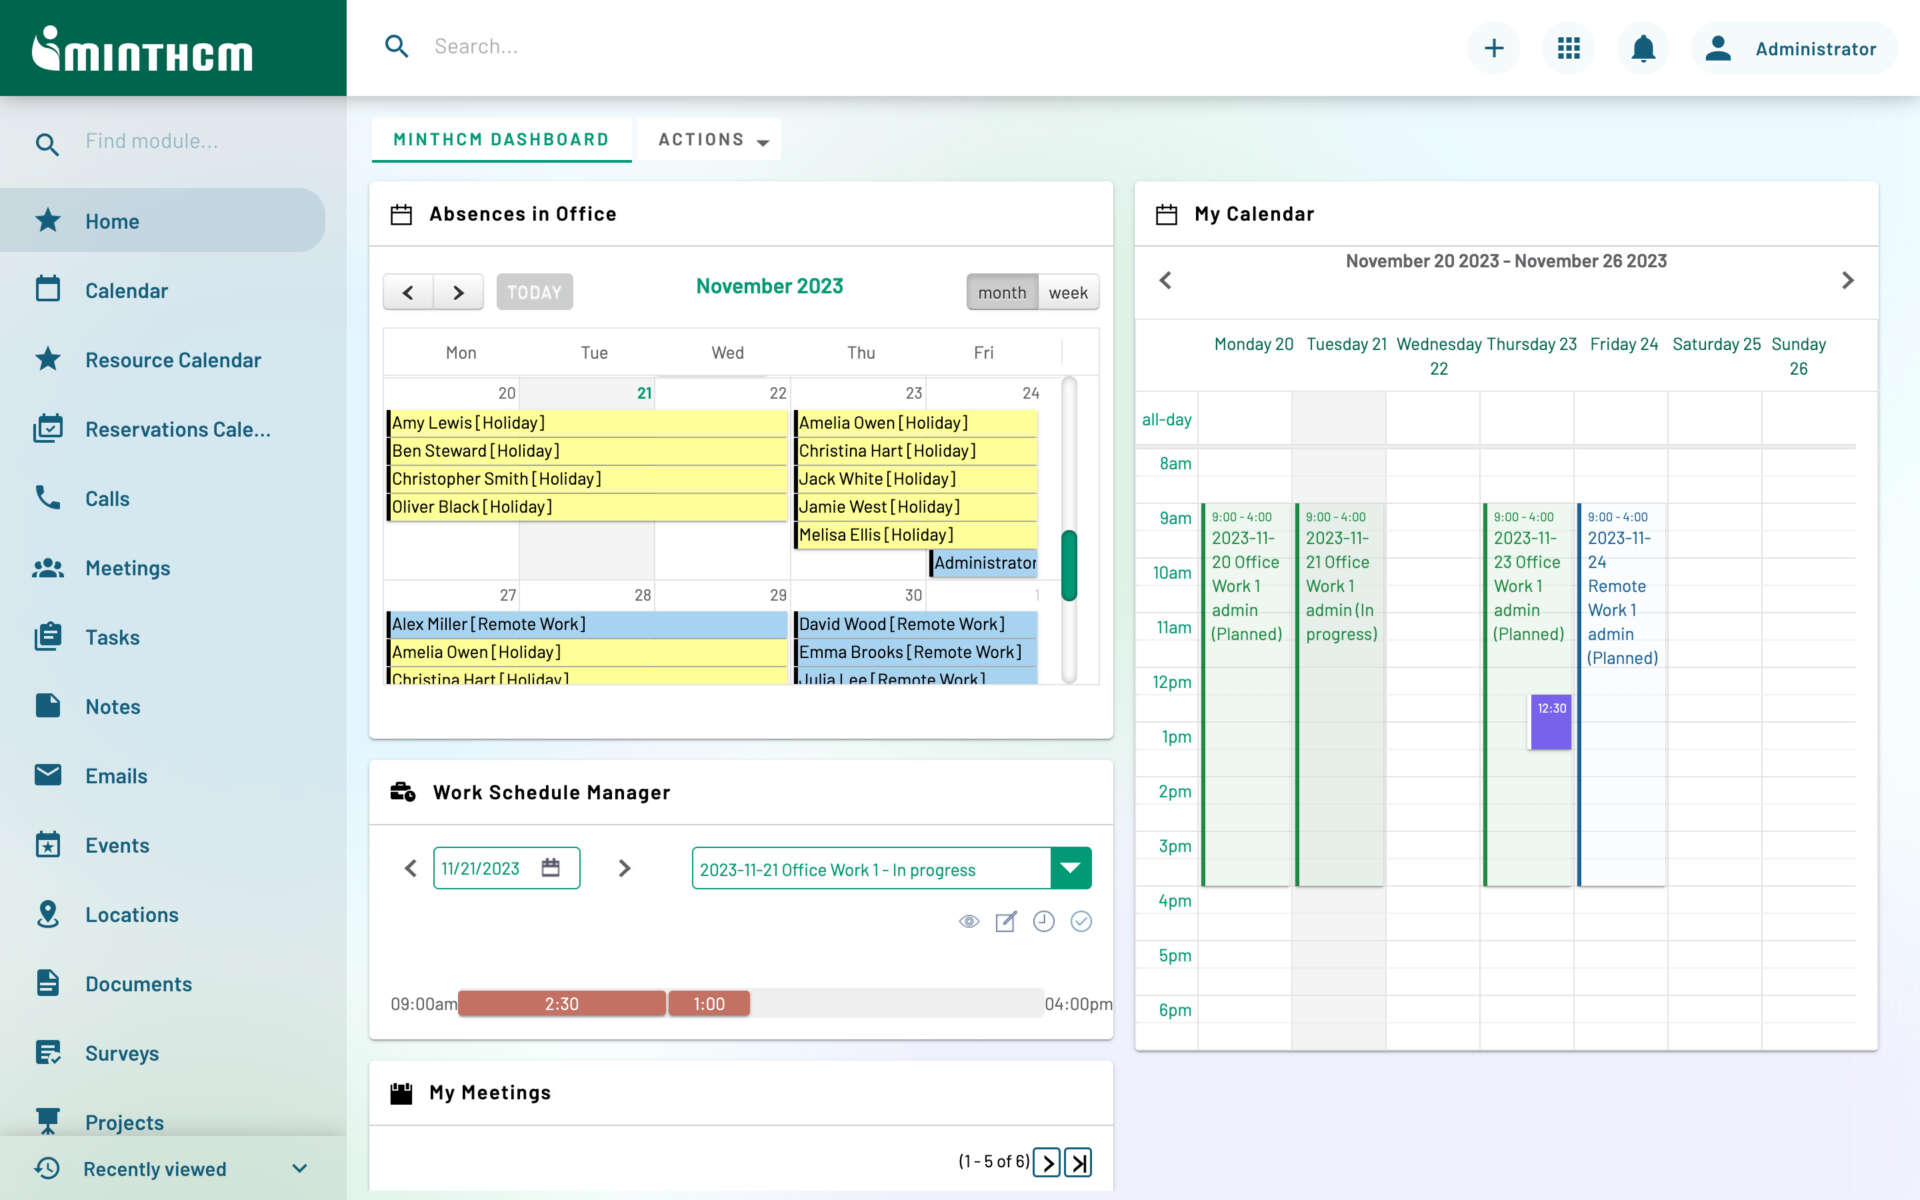Click the work schedule eye view icon

coord(969,922)
